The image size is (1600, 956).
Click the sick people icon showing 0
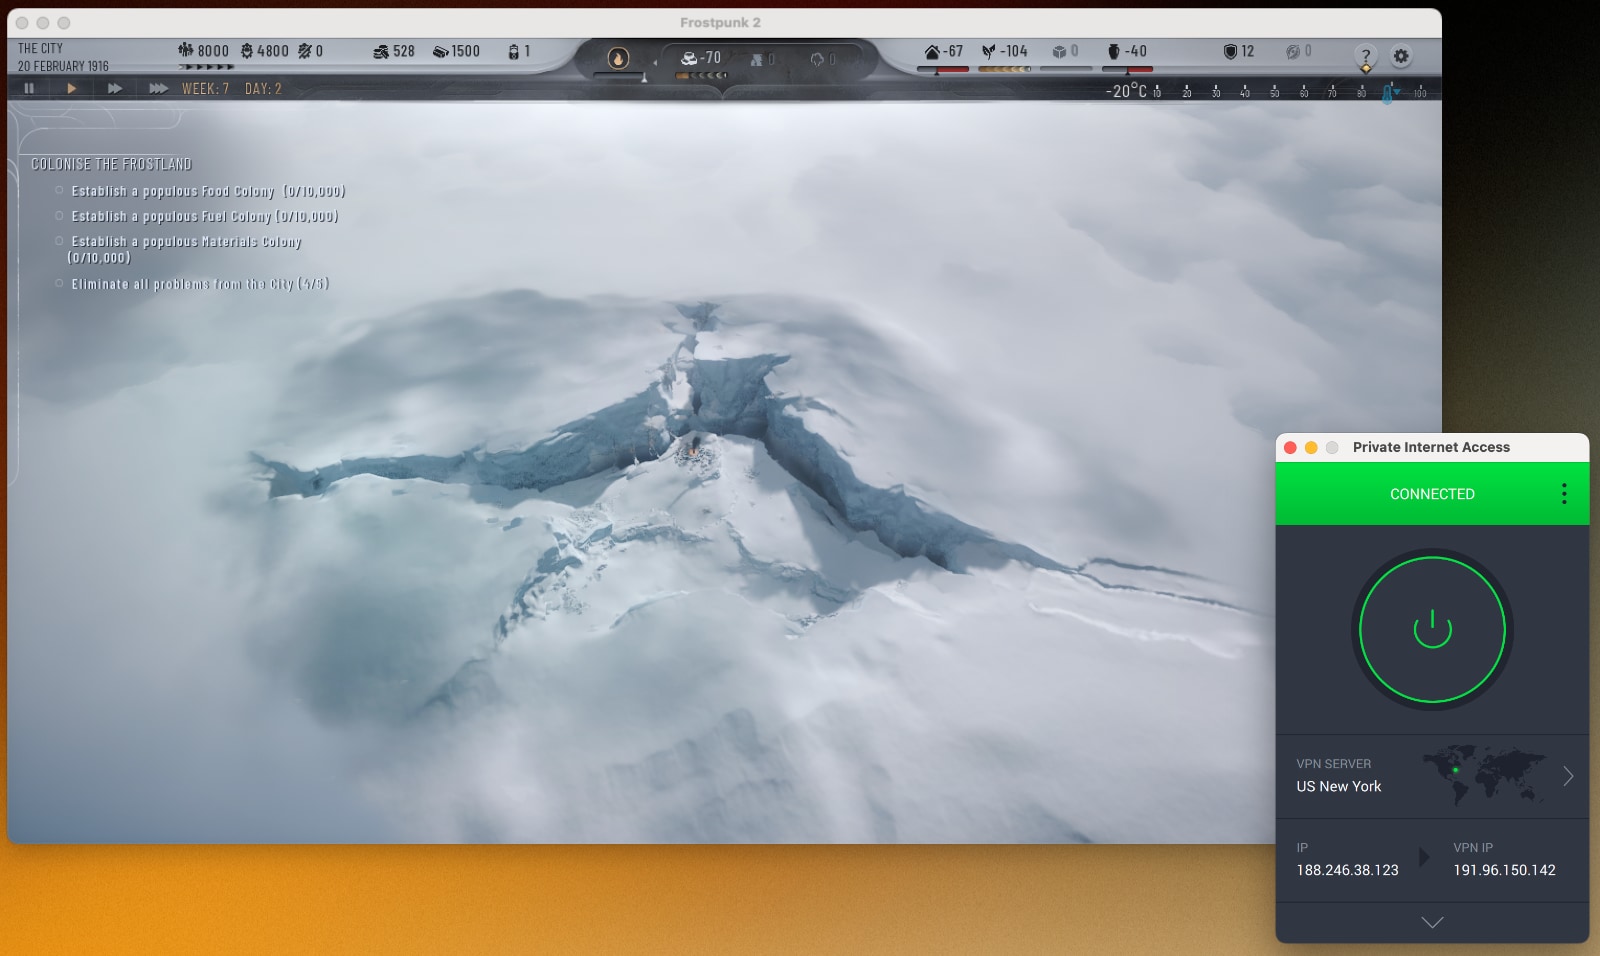[x=305, y=51]
